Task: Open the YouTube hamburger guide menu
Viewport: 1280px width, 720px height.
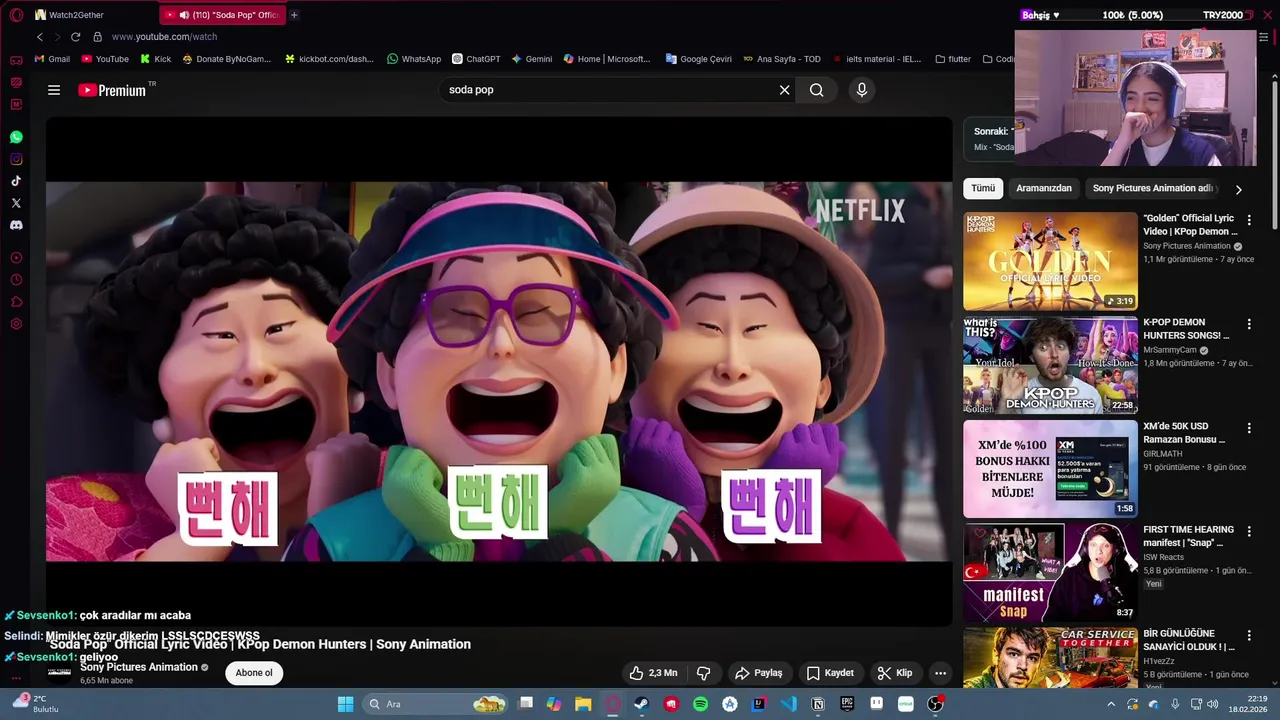Action: coord(54,90)
